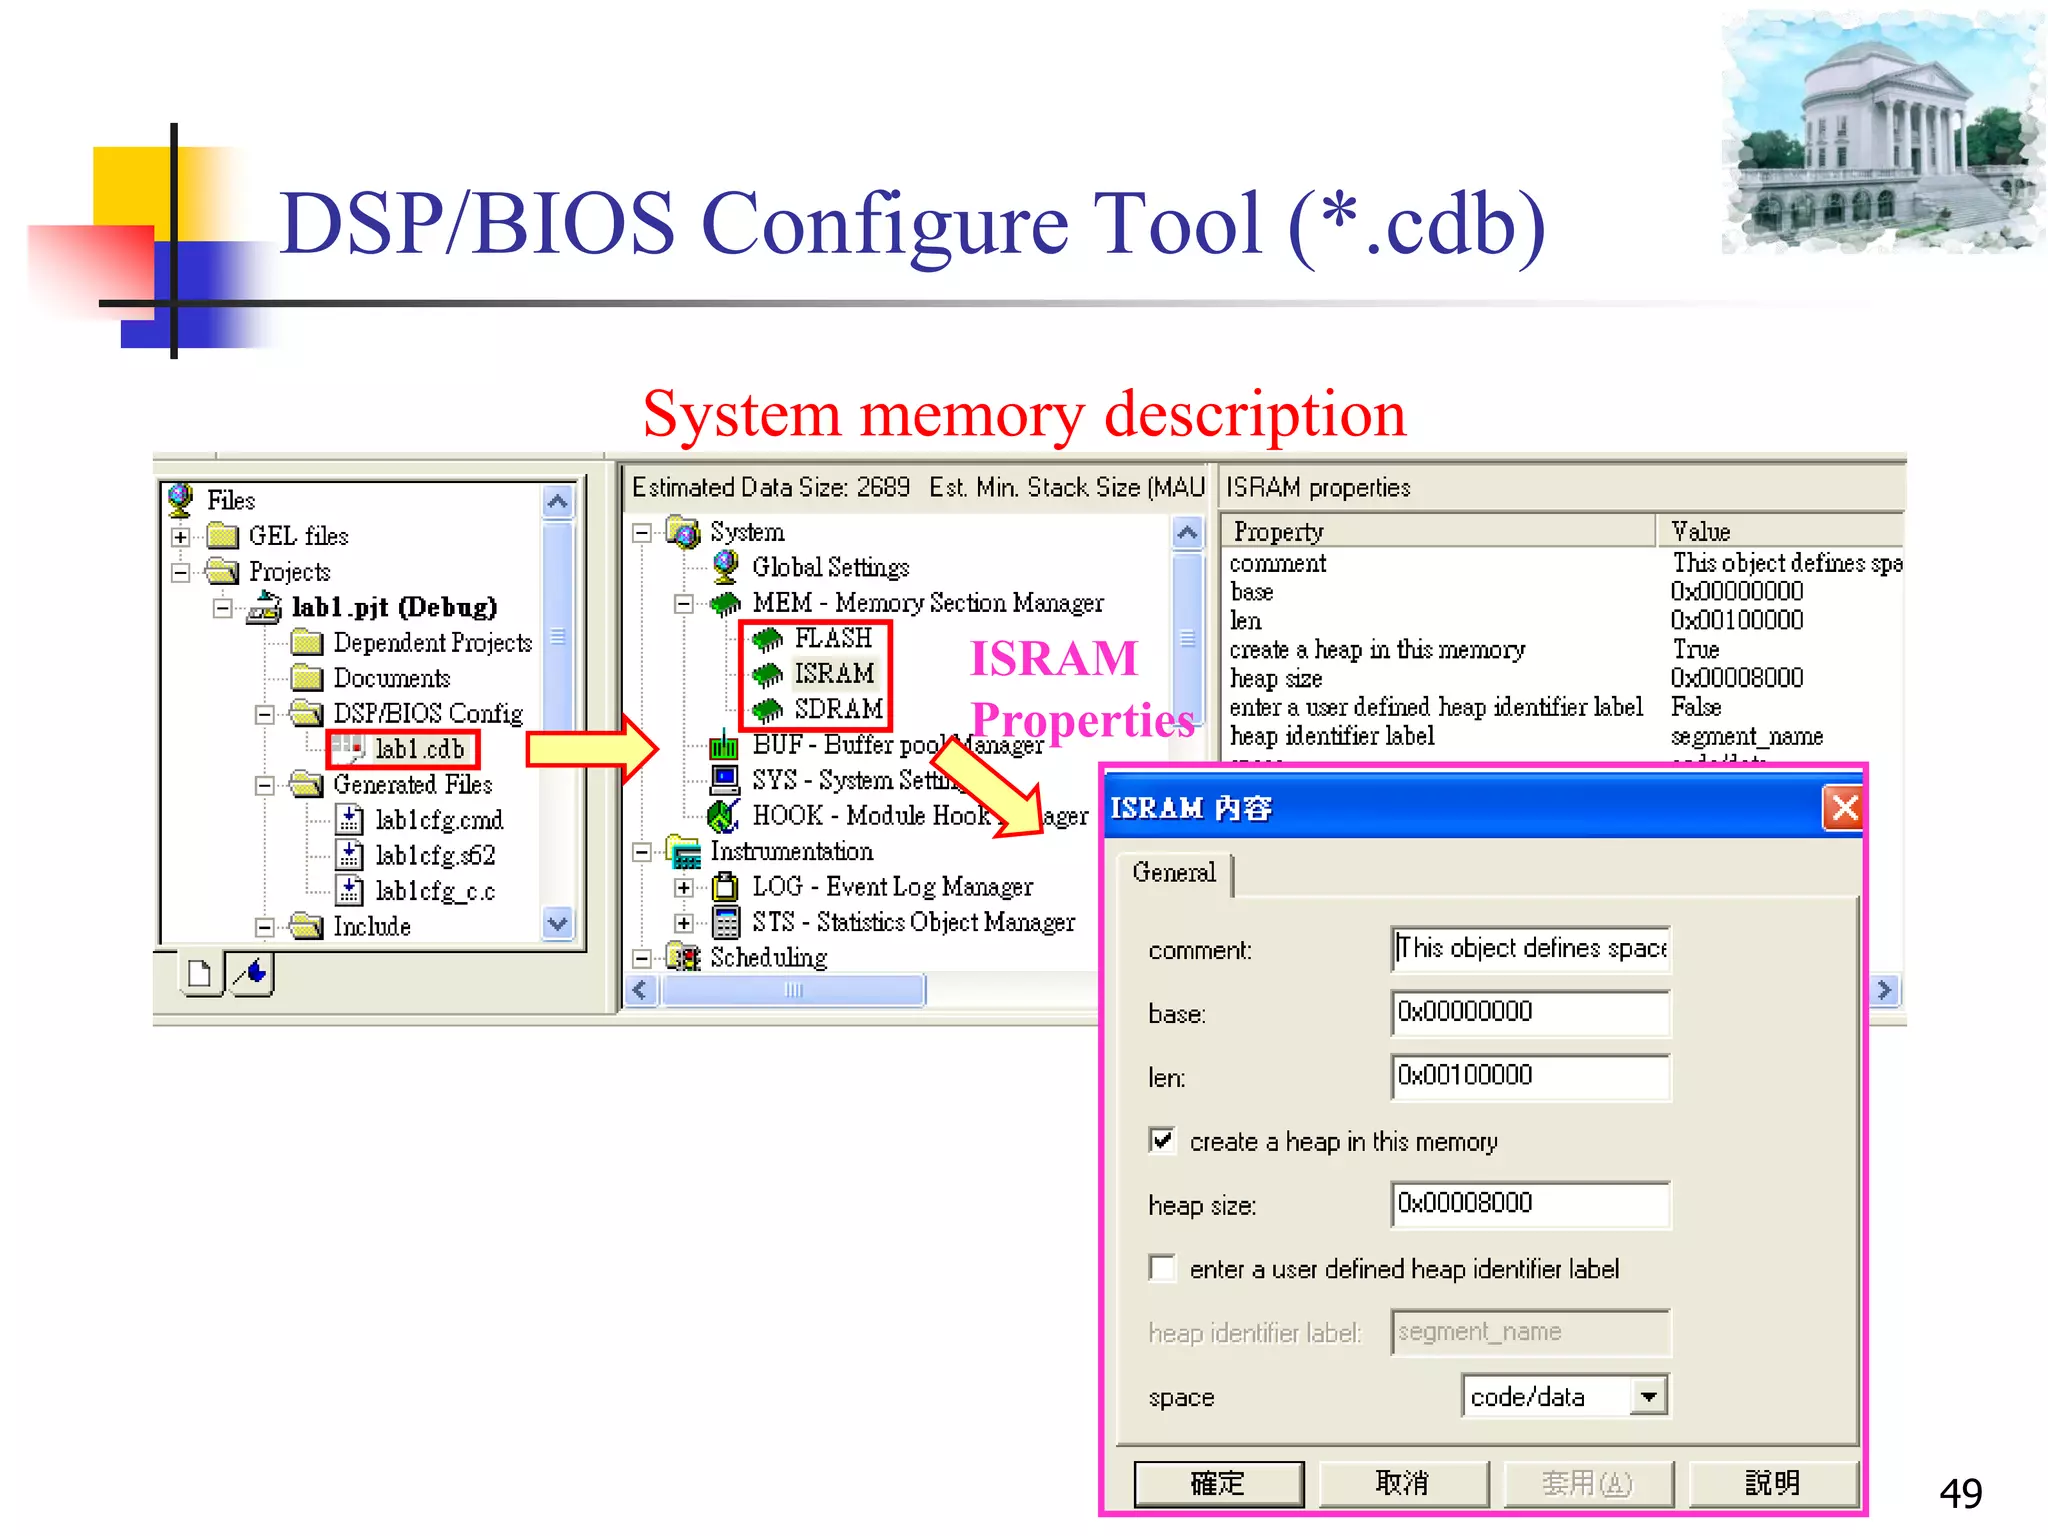
Task: Click the Include folder icon
Action: click(307, 926)
